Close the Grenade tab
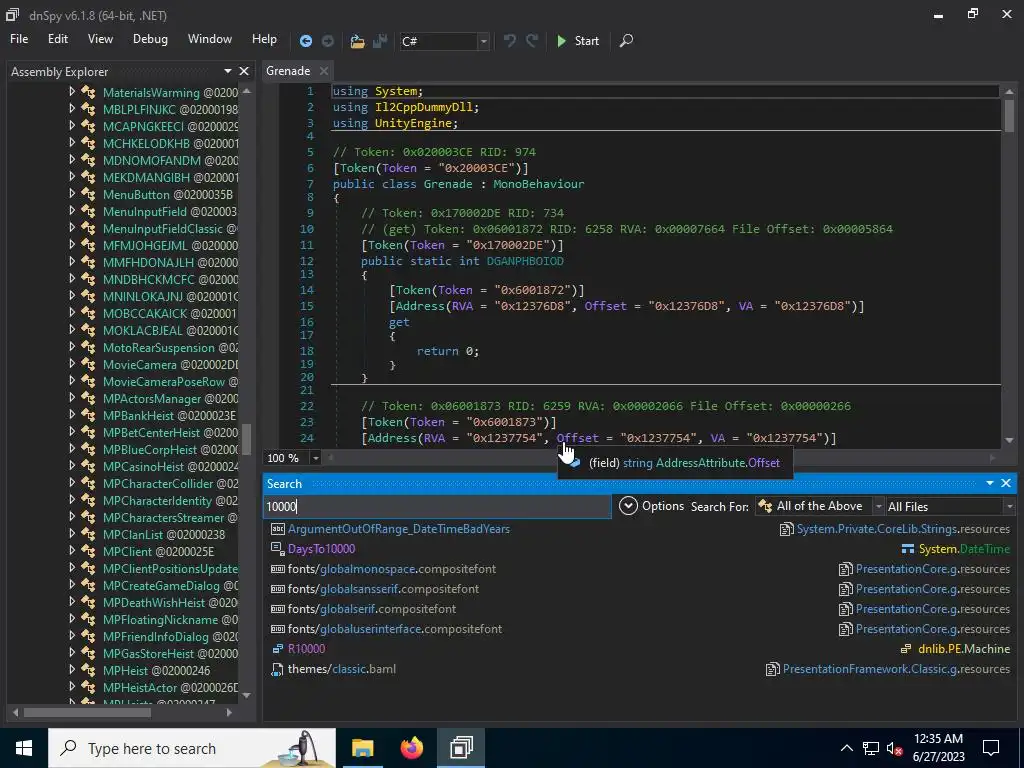 (323, 71)
